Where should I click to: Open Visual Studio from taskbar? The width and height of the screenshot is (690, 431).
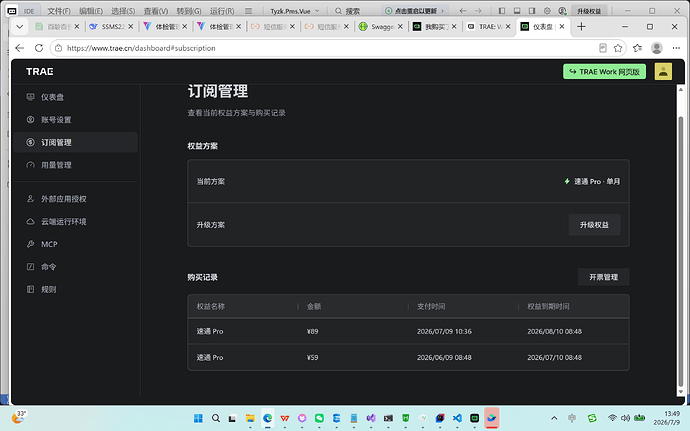[371, 418]
